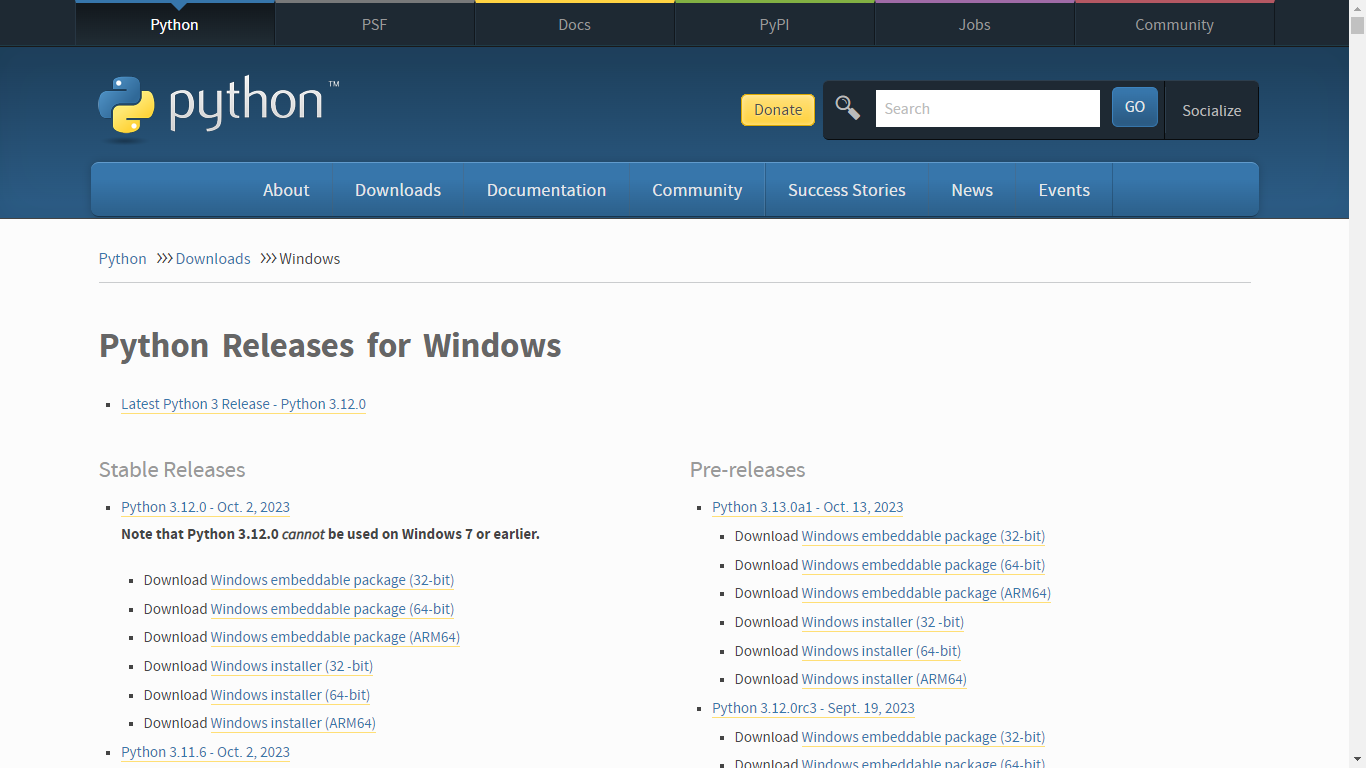Open the News navigation menu
Viewport: 1366px width, 768px height.
(972, 190)
